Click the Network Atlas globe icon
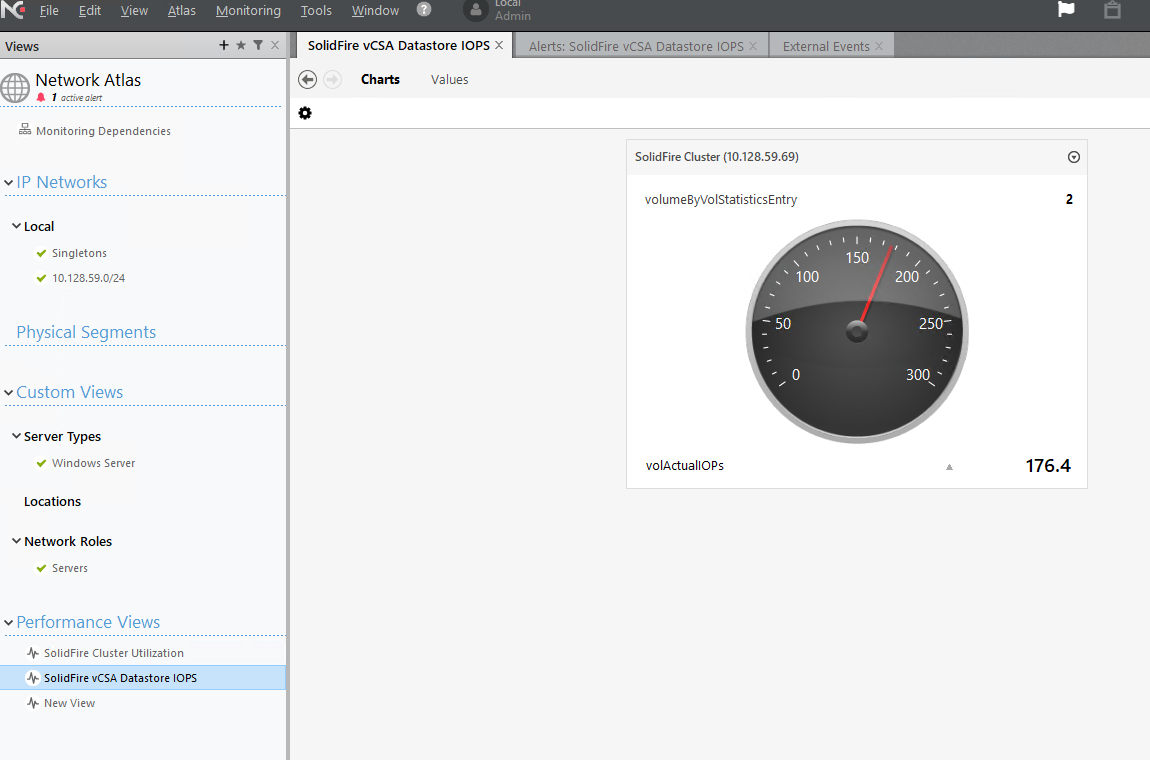Screen dimensions: 1150x760 [x=15, y=88]
